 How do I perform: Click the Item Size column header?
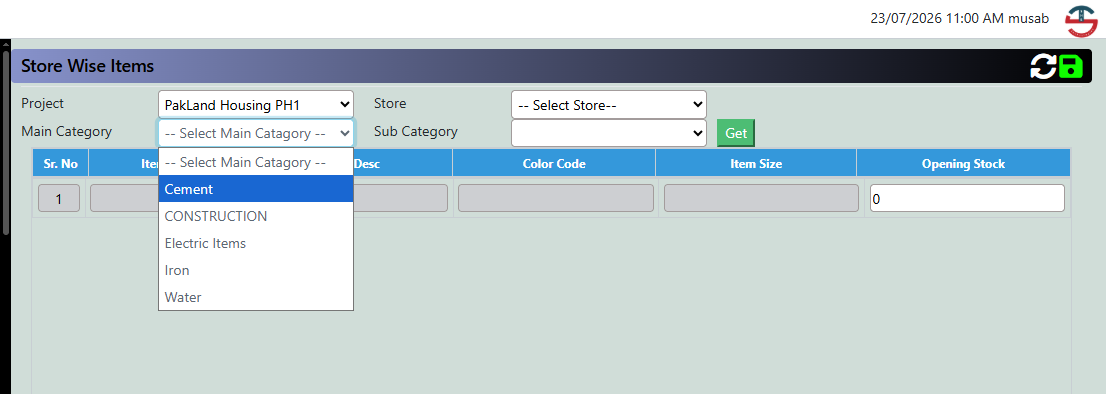755,164
